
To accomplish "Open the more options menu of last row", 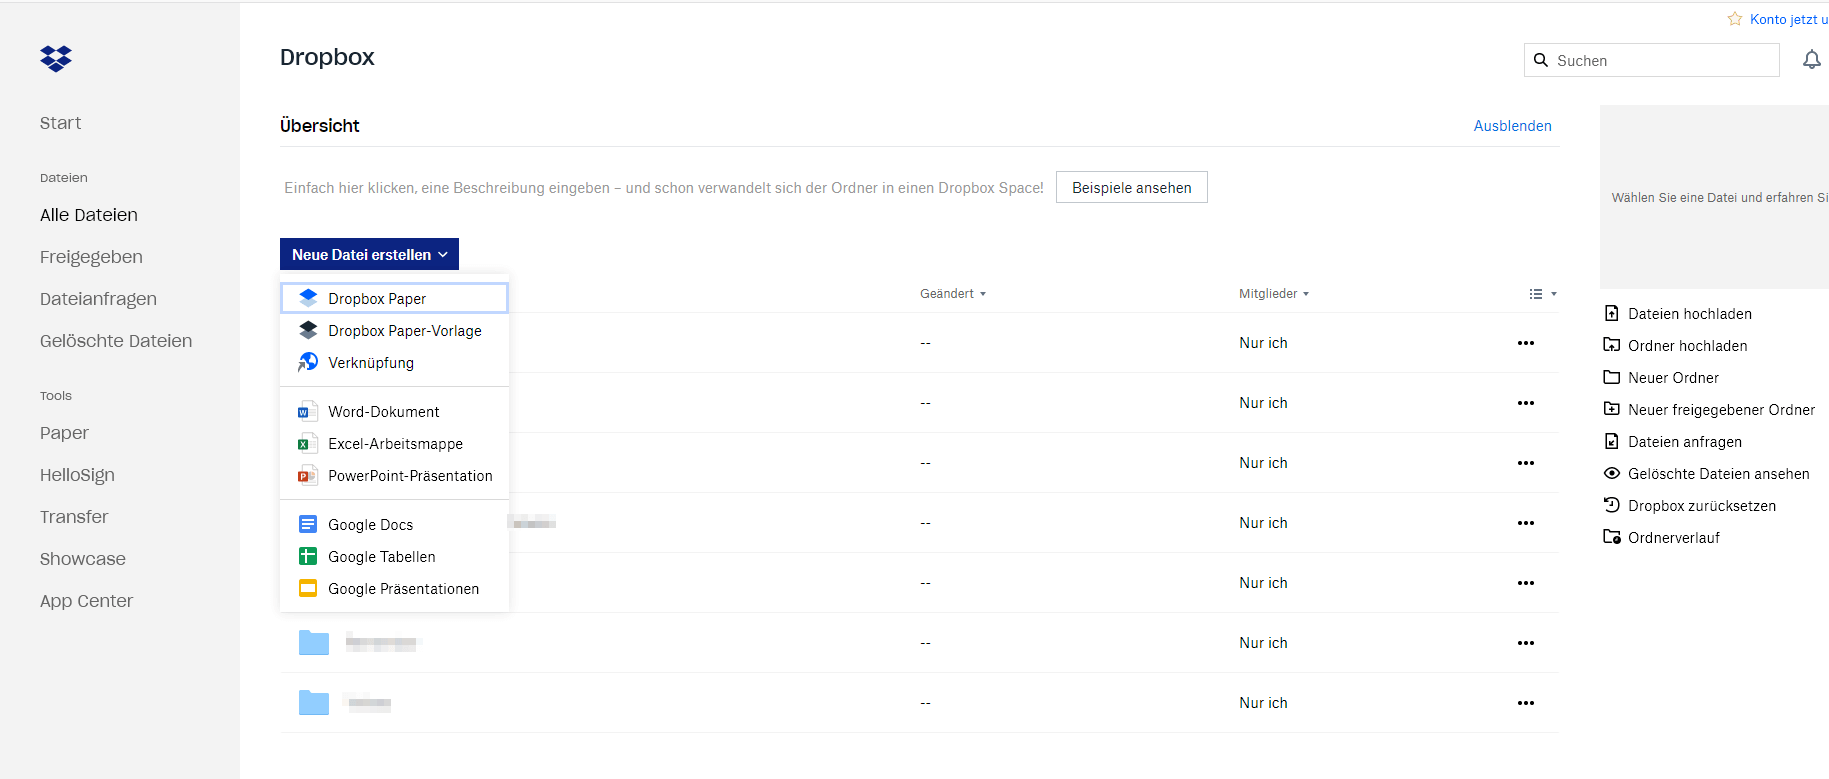I will point(1525,703).
